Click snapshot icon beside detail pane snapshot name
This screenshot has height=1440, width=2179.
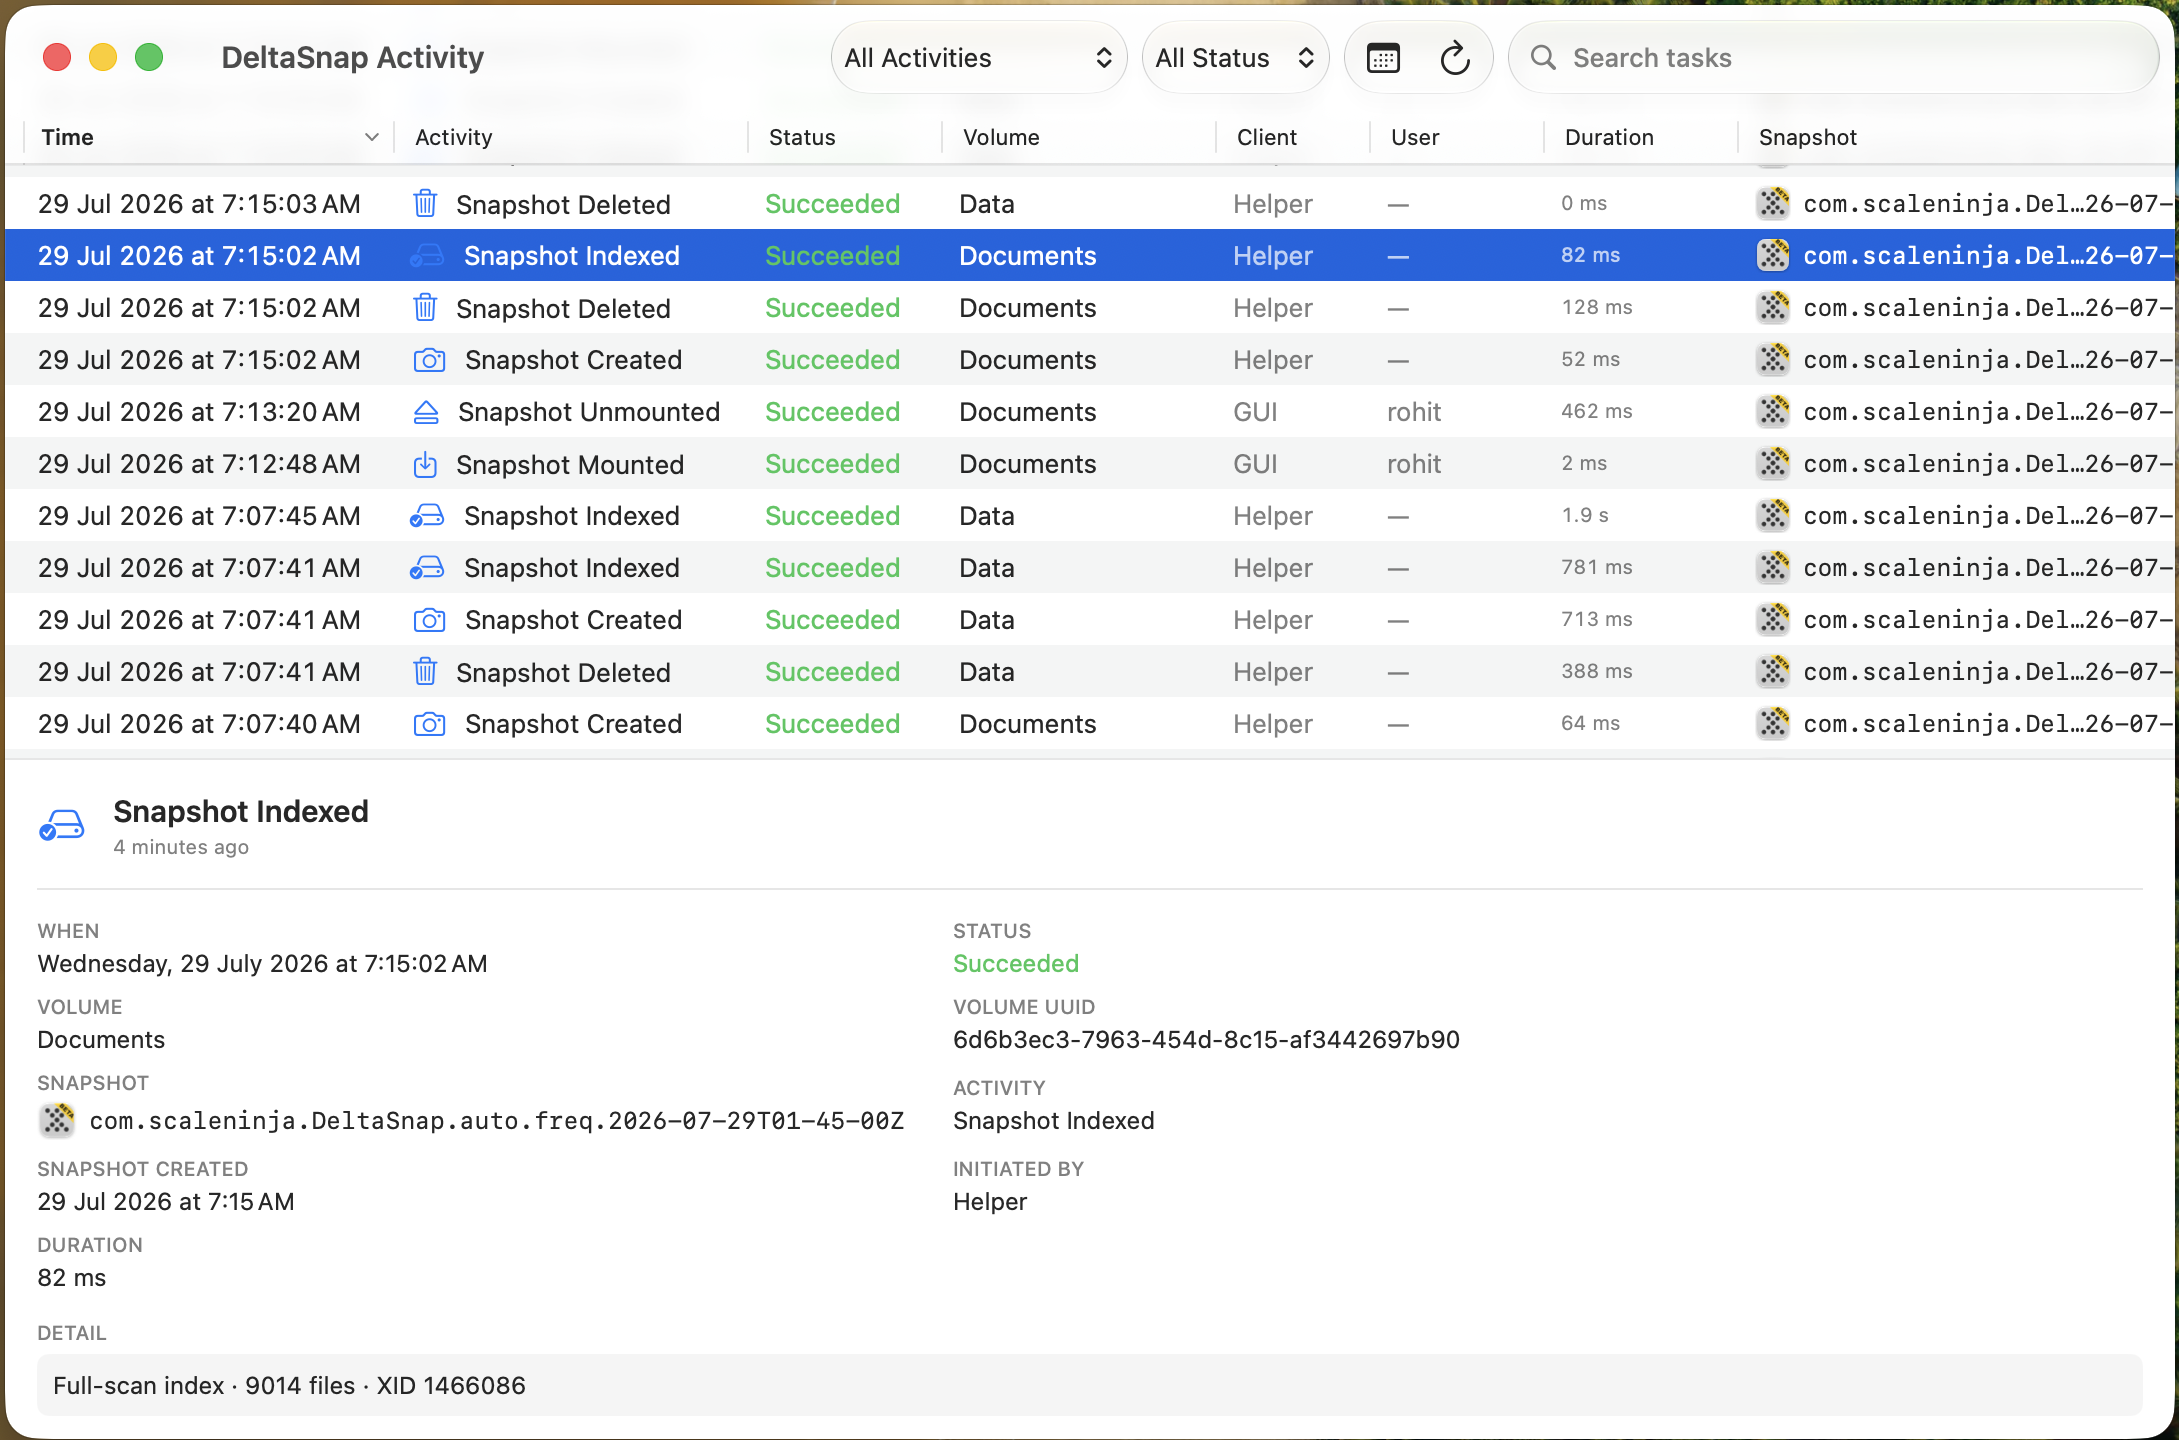click(x=57, y=1120)
